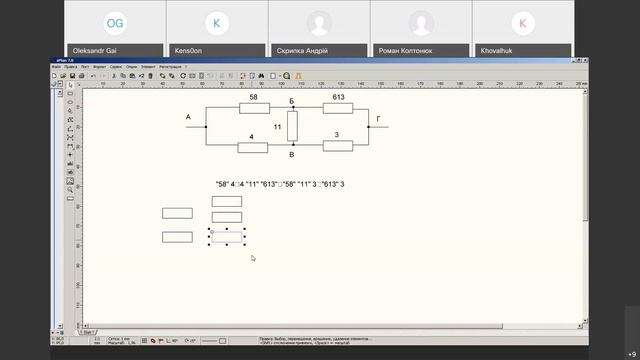Open the Сервис menu
640x360 pixels.
click(x=116, y=67)
